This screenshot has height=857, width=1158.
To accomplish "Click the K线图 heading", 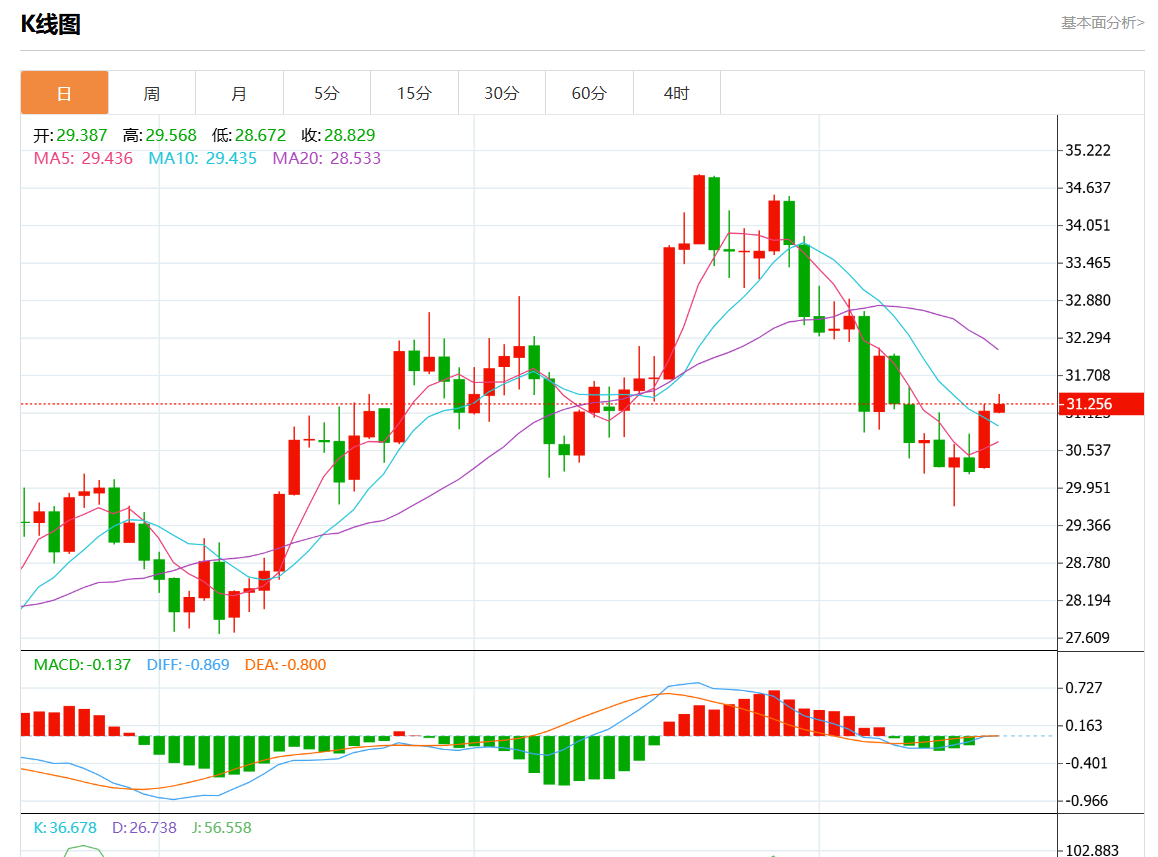I will [50, 24].
